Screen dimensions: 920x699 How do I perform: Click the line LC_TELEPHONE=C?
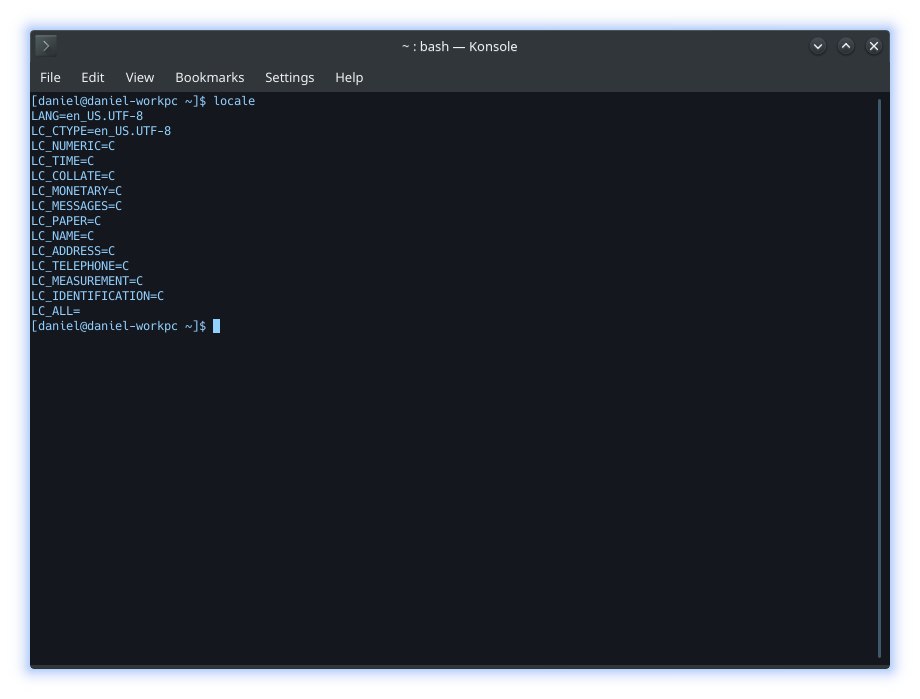click(x=80, y=266)
